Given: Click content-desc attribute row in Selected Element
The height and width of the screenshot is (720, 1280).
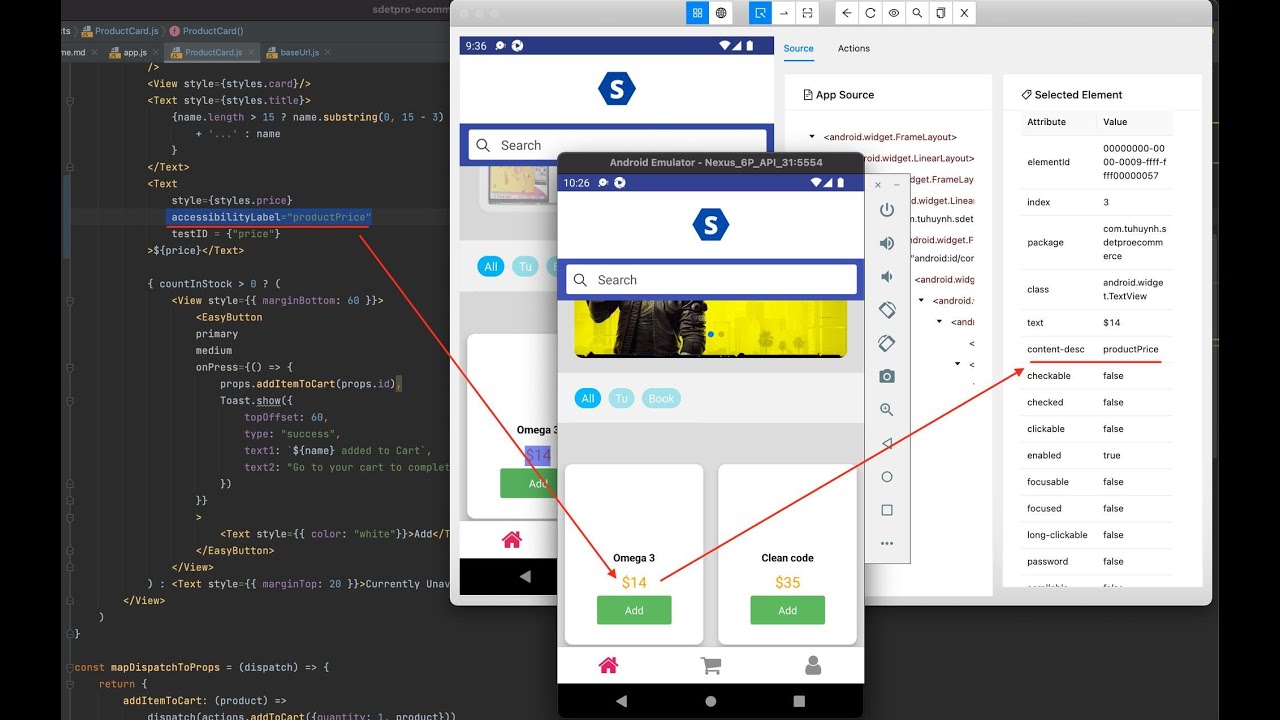Looking at the screenshot, I should [x=1097, y=349].
